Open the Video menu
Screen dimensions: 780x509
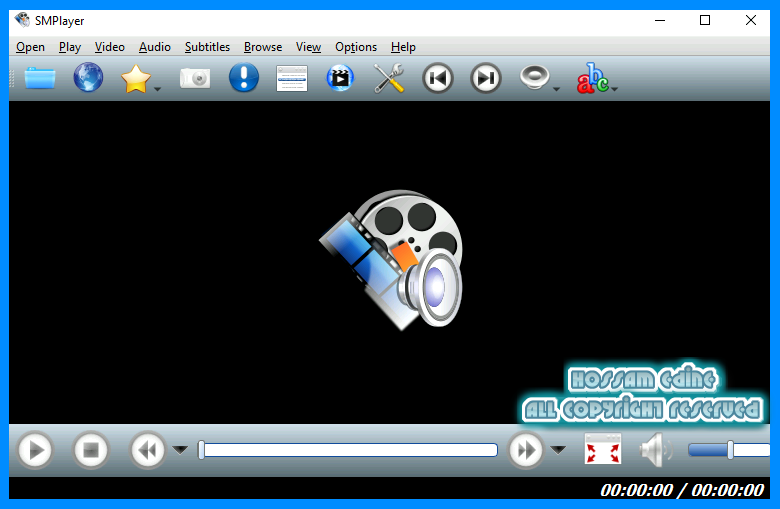click(x=109, y=47)
